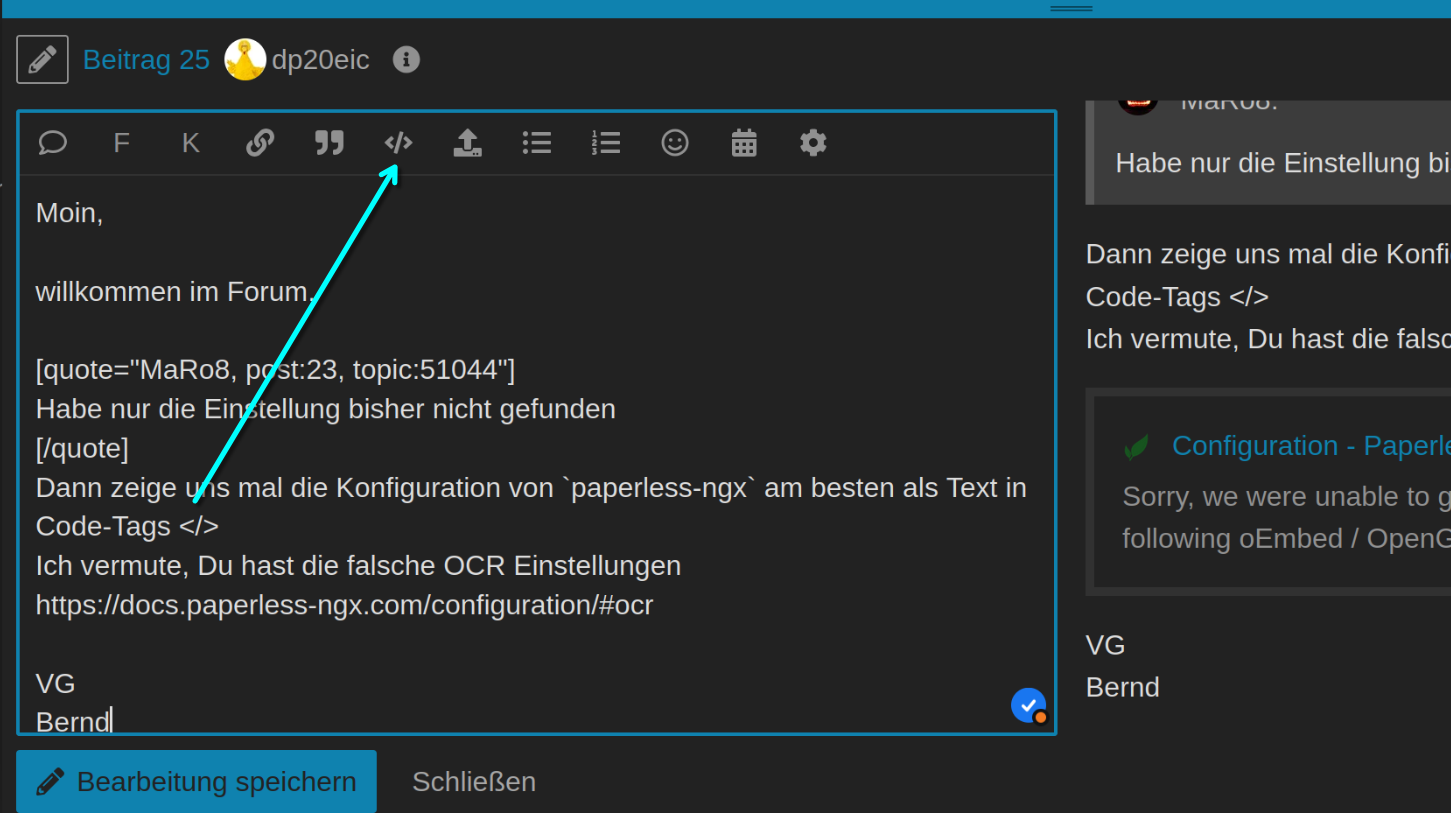
Task: Click Schließen to close the editor
Action: point(474,781)
